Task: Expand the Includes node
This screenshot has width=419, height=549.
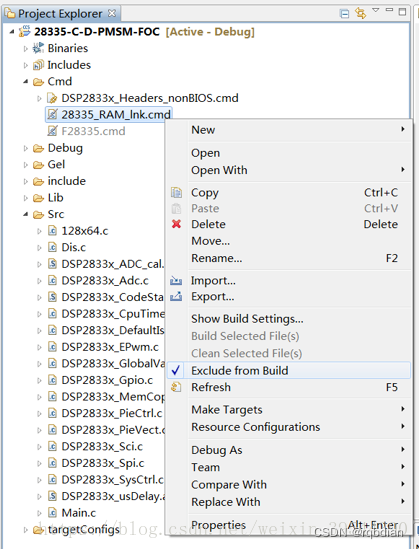Action: tap(26, 65)
